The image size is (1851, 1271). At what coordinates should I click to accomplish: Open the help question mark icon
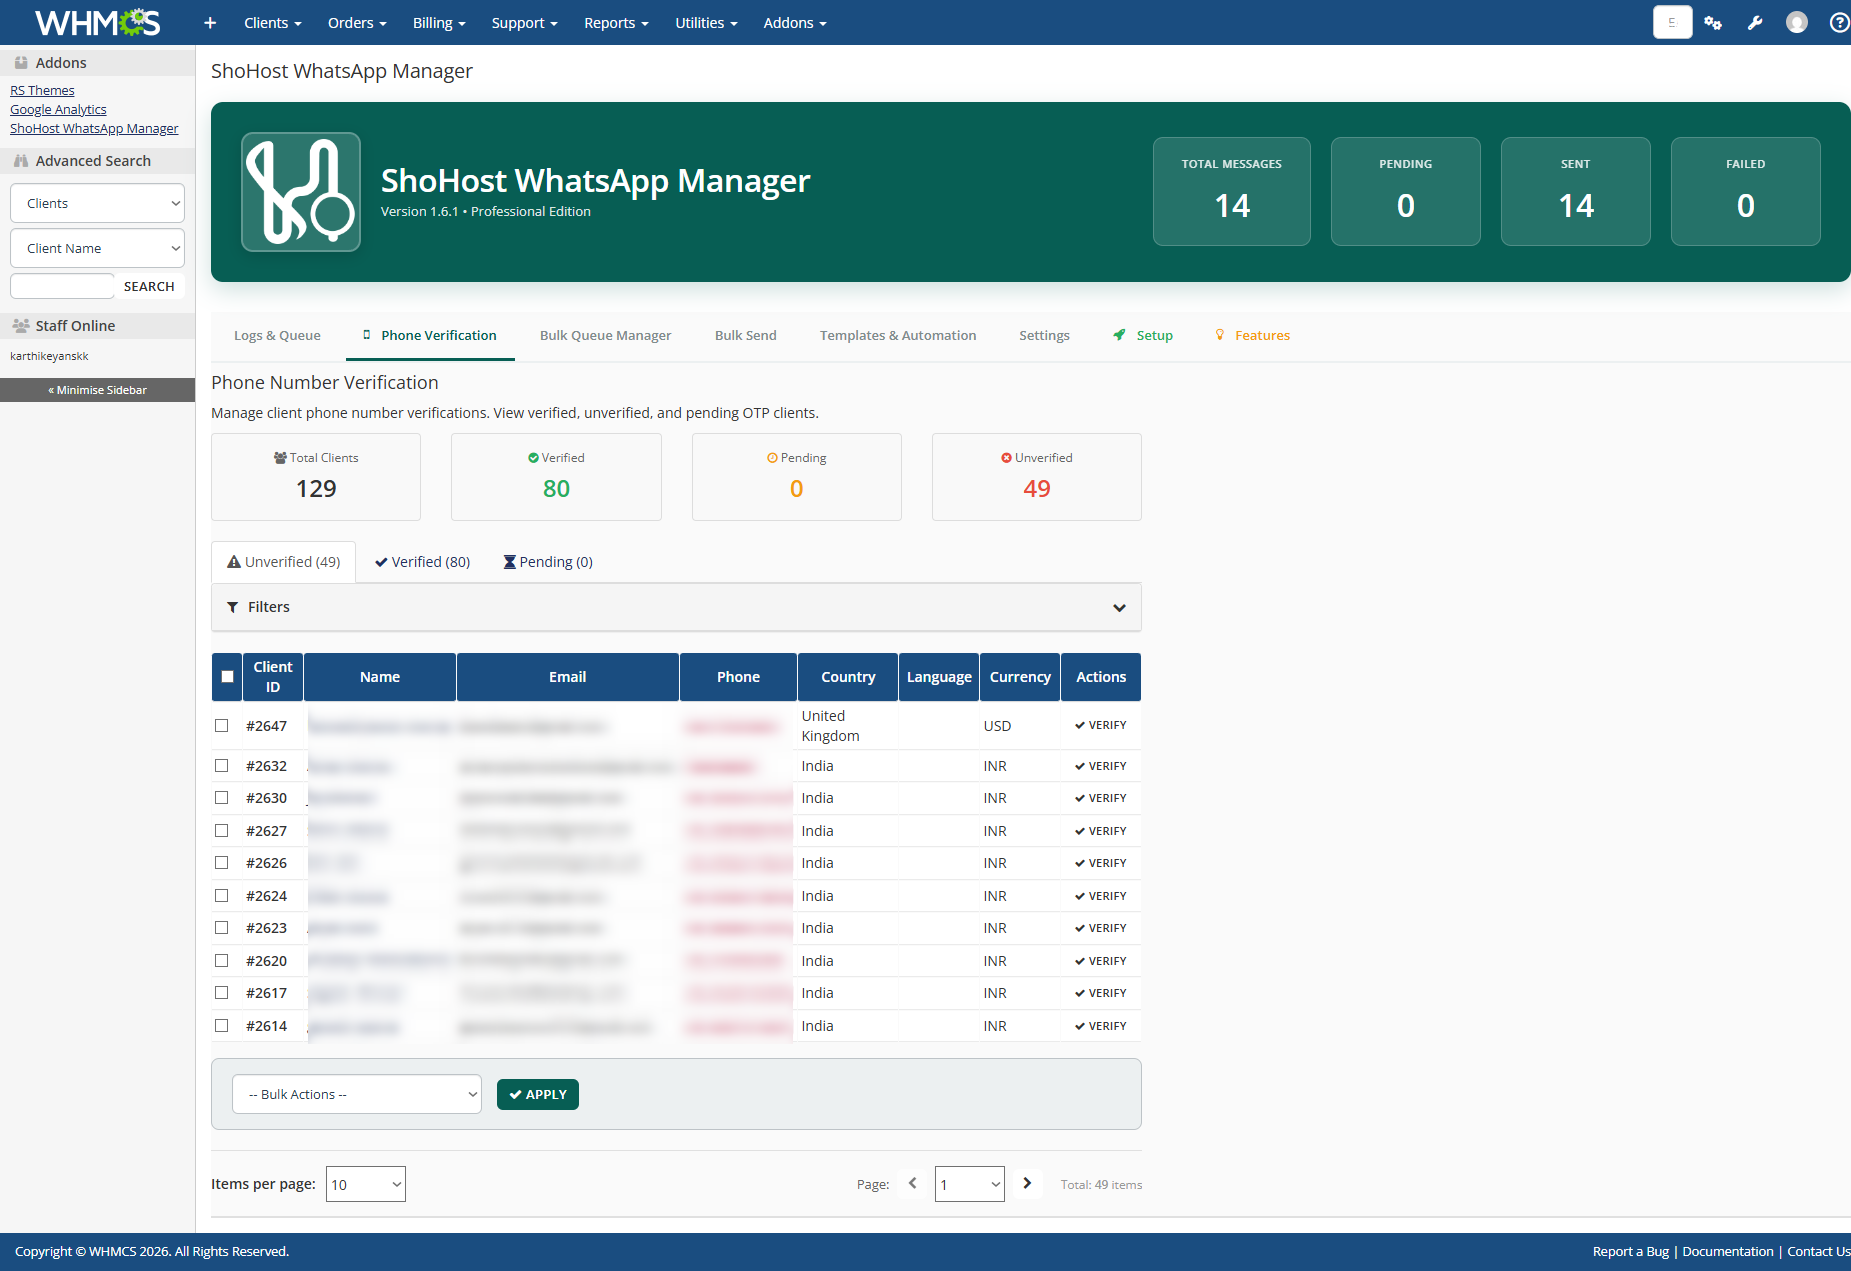[x=1839, y=23]
